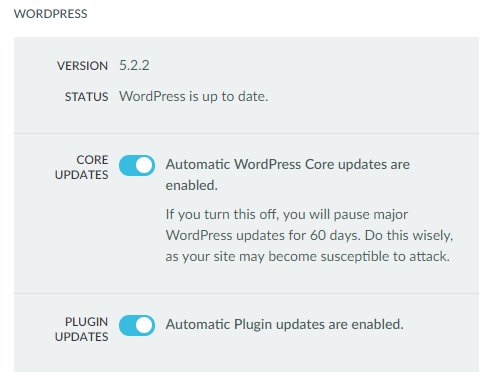Select the STATUS label
This screenshot has width=491, height=381.
(x=86, y=97)
